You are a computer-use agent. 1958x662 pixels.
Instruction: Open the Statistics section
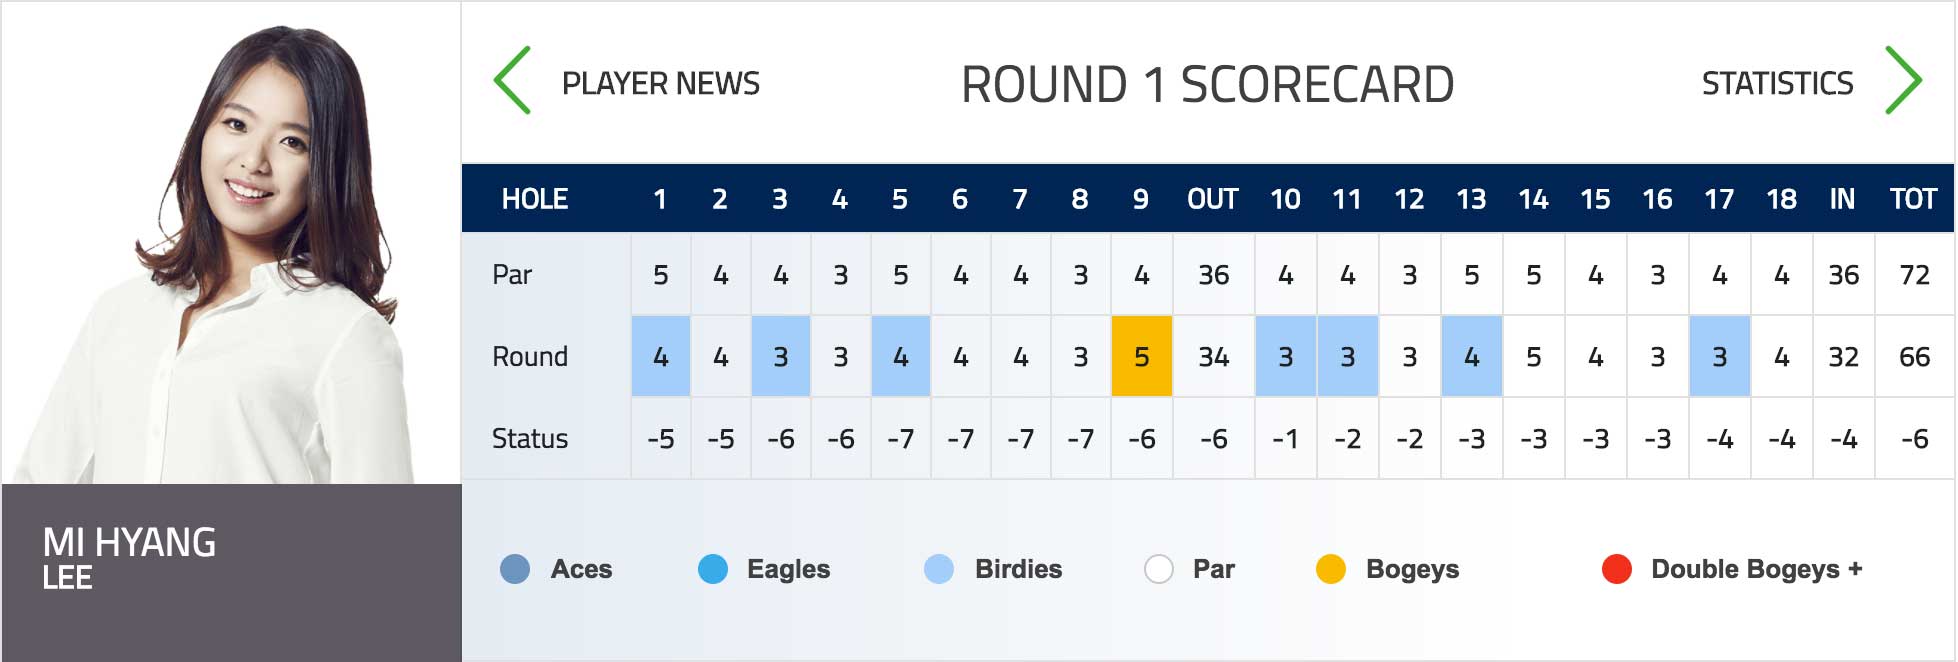point(1778,83)
